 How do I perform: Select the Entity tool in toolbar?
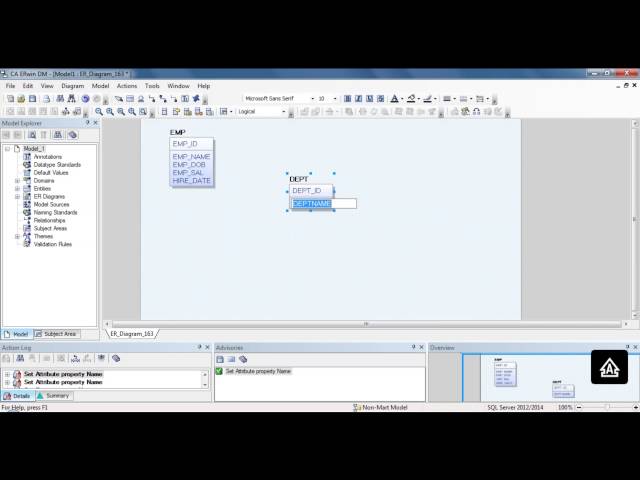click(x=130, y=99)
